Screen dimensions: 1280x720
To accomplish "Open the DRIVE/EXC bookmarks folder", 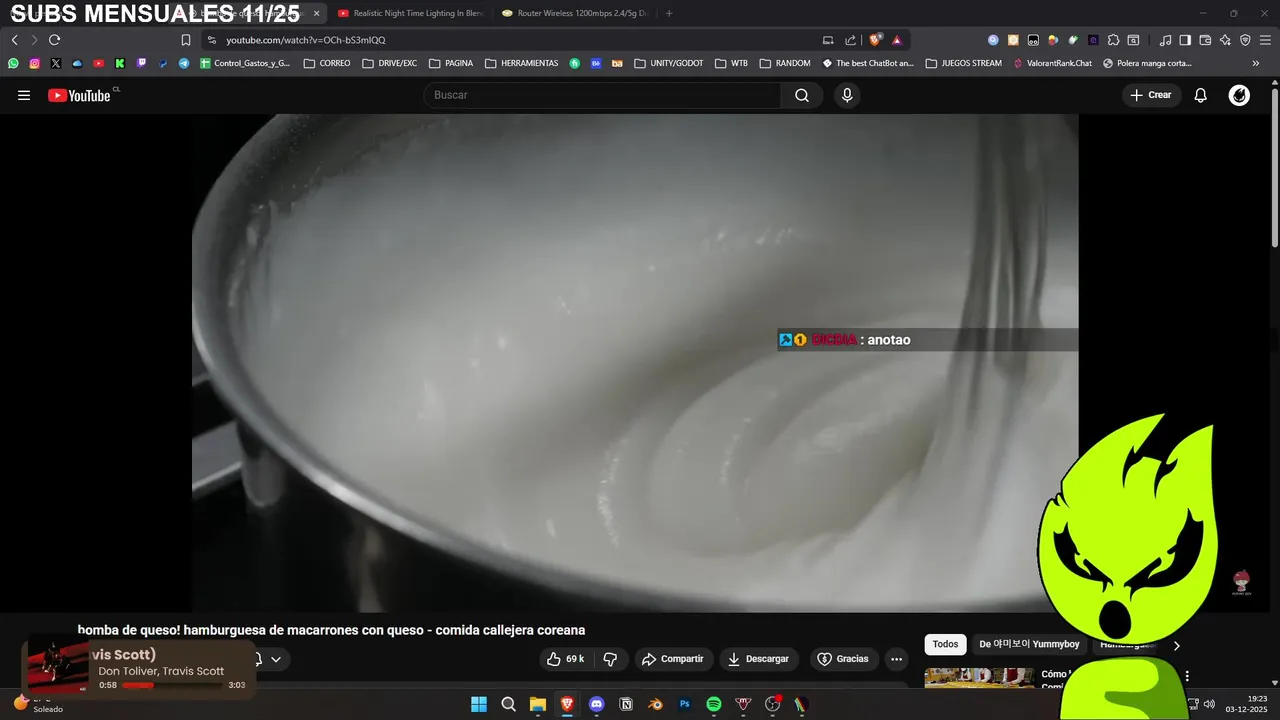I will coord(390,63).
